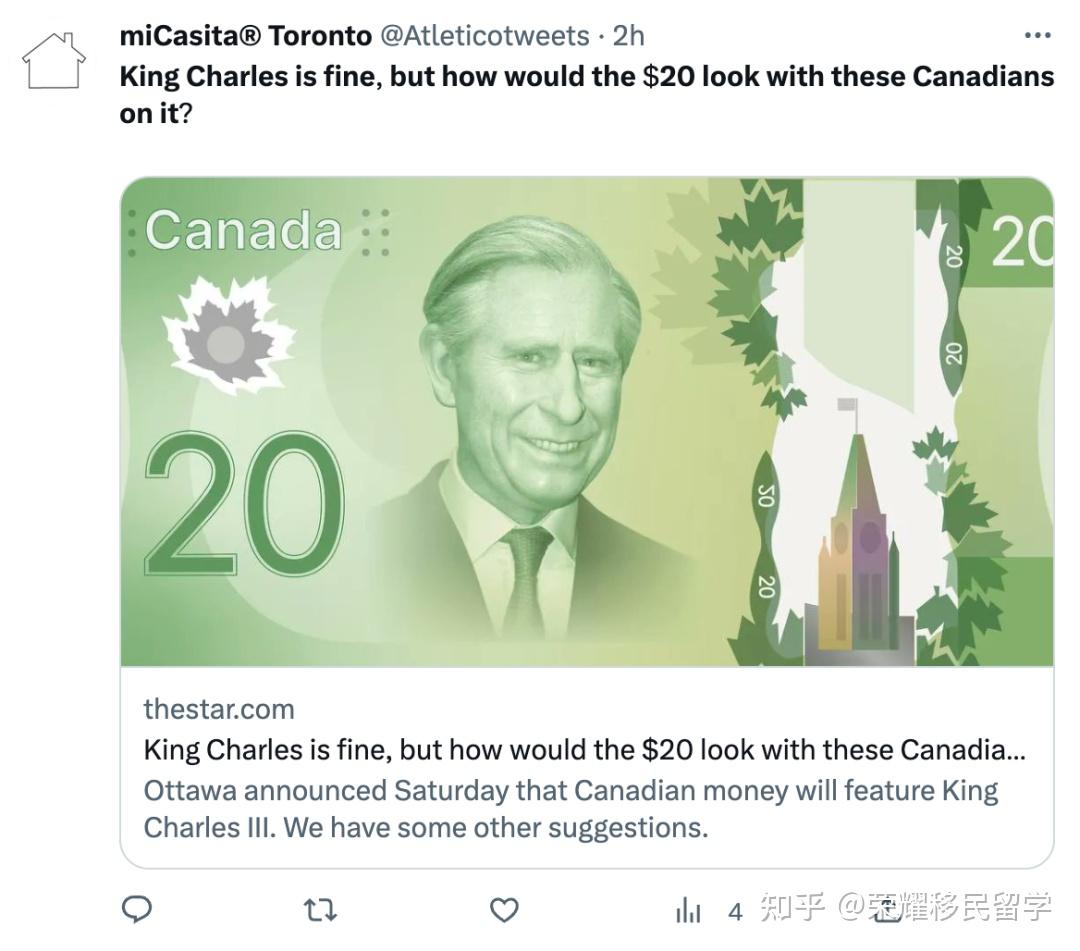Image resolution: width=1080 pixels, height=951 pixels.
Task: View tweet analytics bar chart icon
Action: point(688,910)
